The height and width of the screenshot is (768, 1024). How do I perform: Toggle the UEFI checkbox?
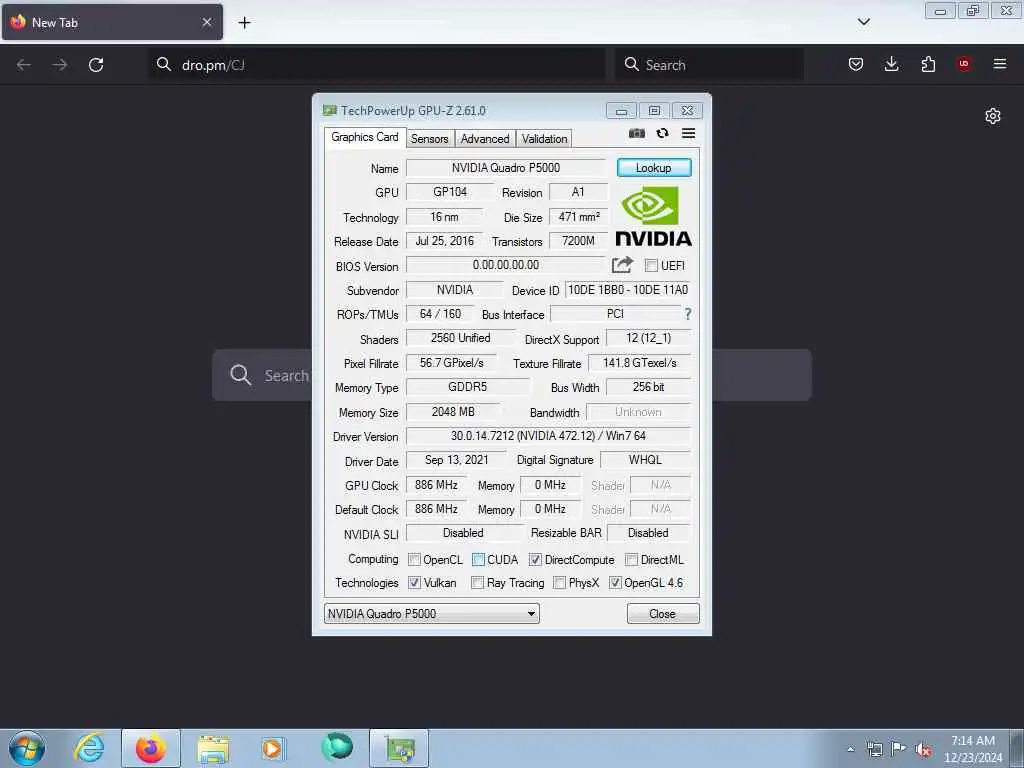tap(651, 265)
